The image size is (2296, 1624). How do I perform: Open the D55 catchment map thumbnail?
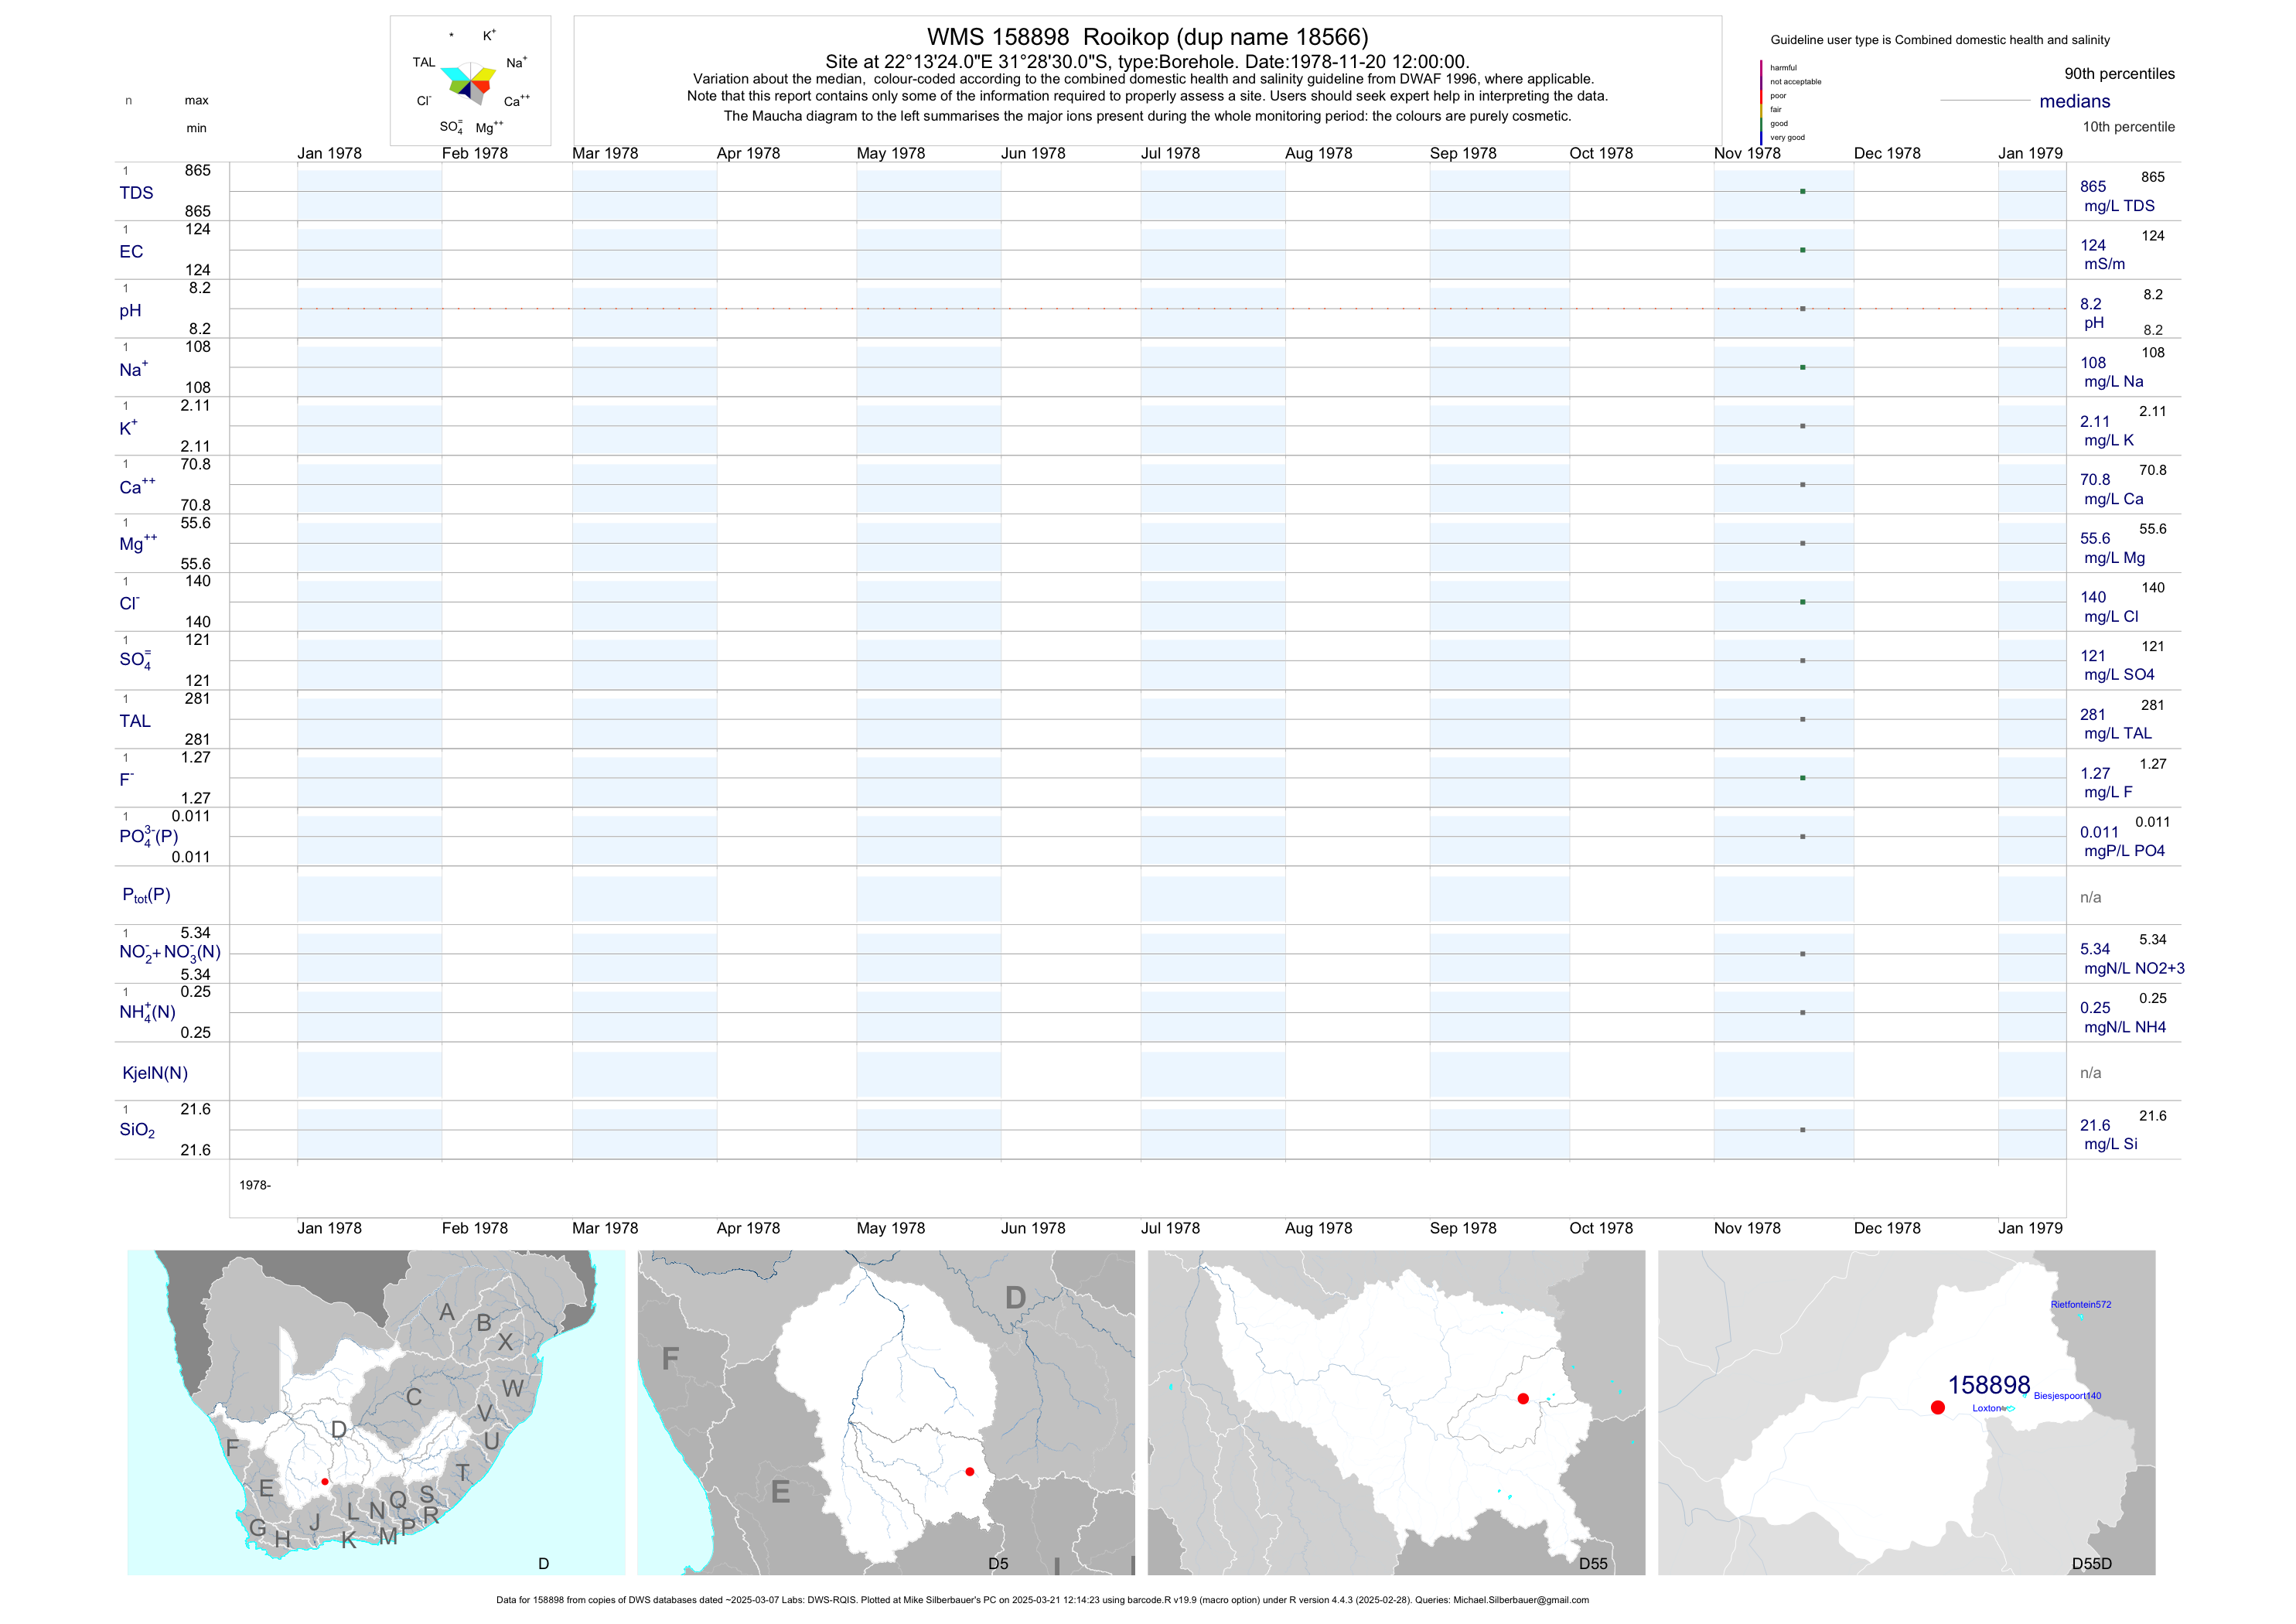pos(1395,1411)
